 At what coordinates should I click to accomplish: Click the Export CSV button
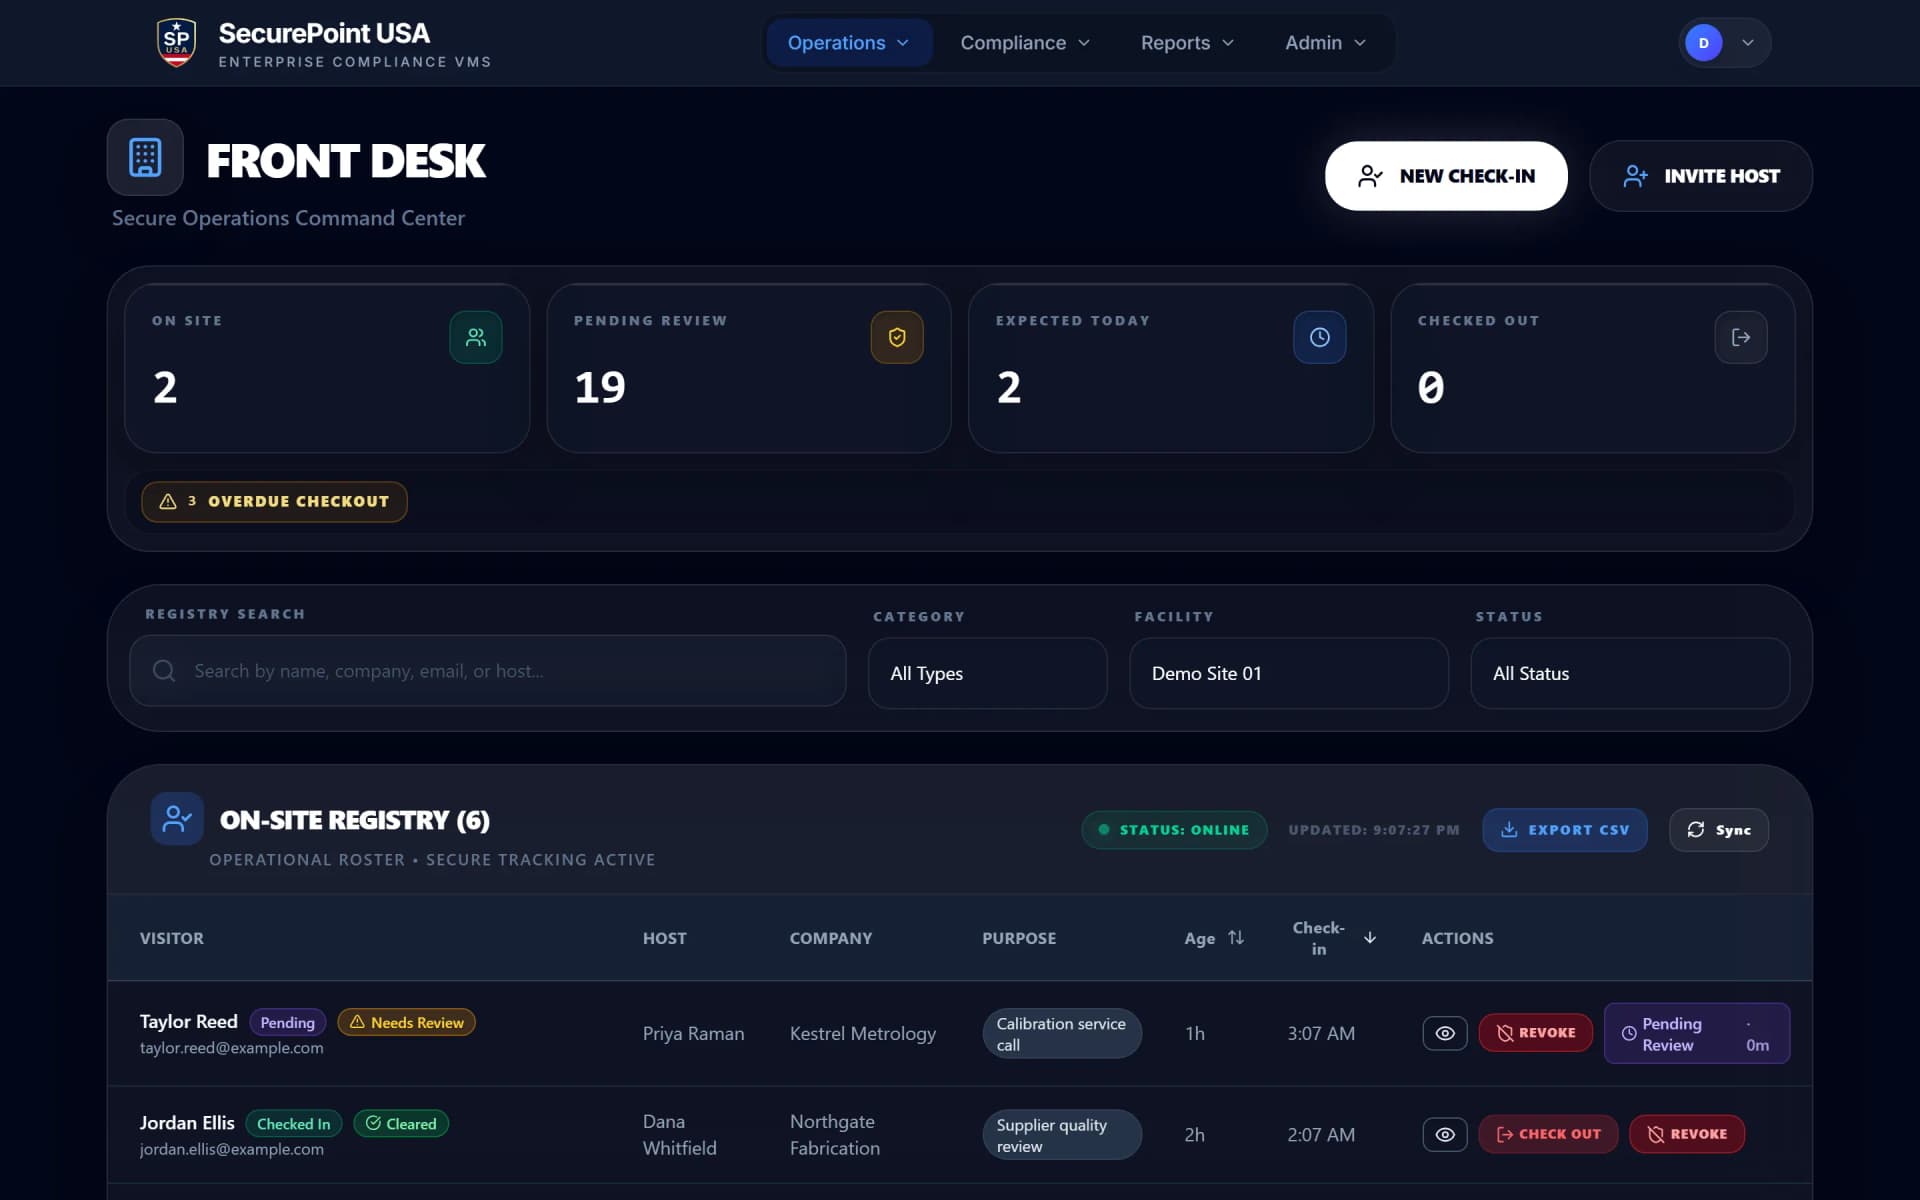pyautogui.click(x=1565, y=830)
